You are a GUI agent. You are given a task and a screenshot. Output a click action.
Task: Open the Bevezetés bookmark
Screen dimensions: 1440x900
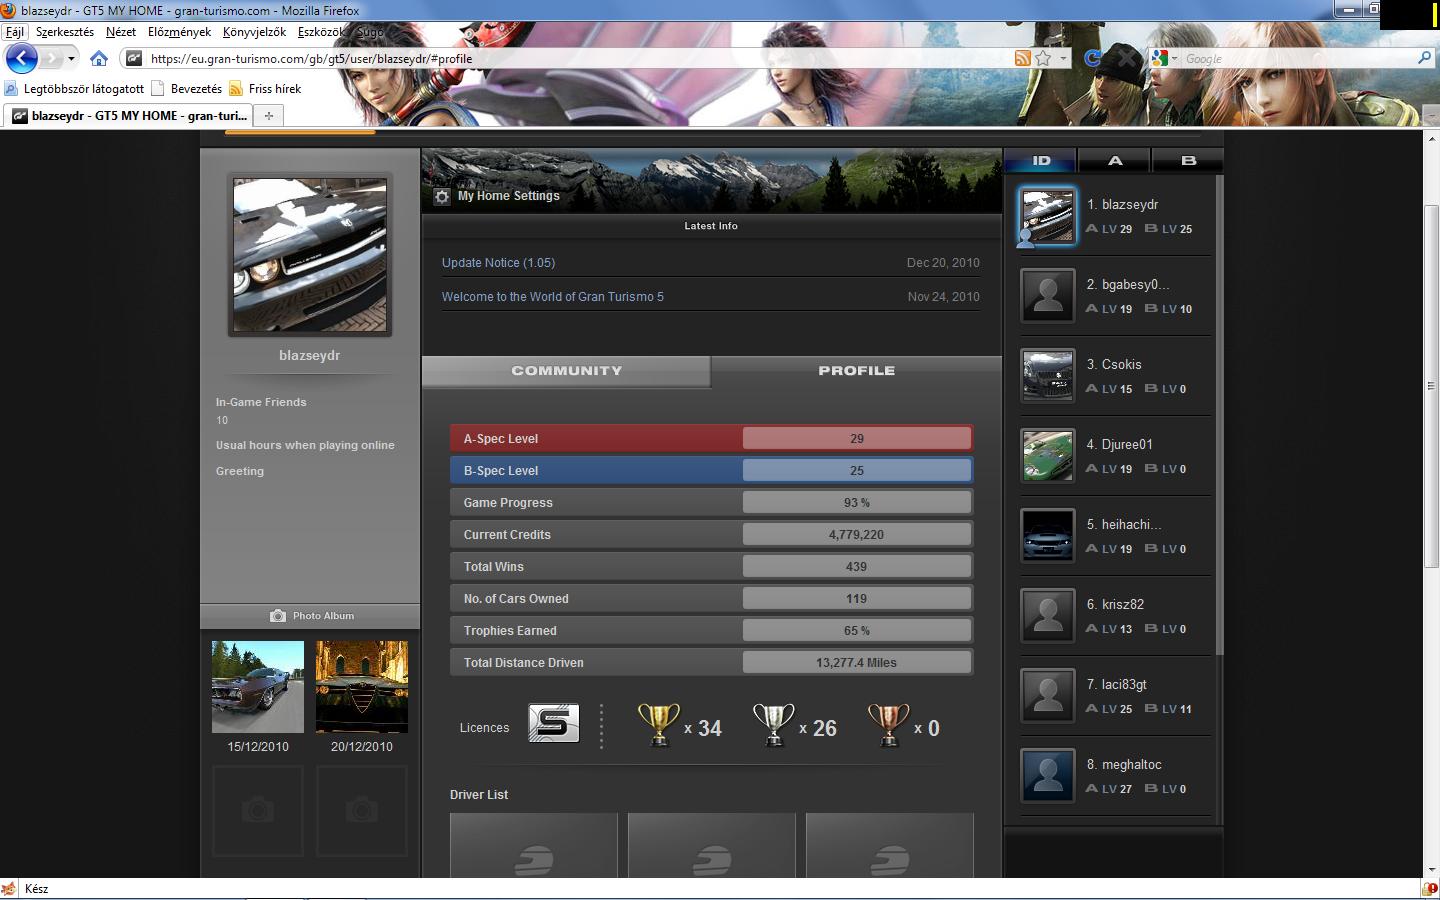pos(187,89)
